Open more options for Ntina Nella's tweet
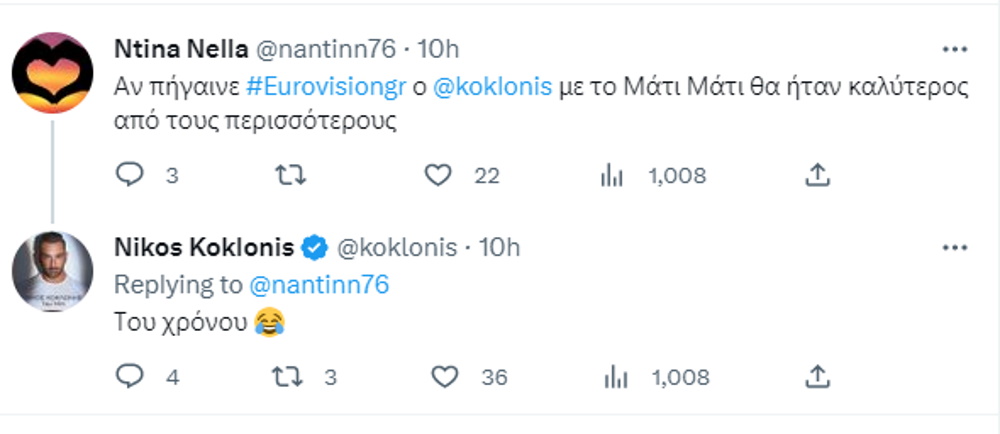The height and width of the screenshot is (434, 1000). pos(955,48)
